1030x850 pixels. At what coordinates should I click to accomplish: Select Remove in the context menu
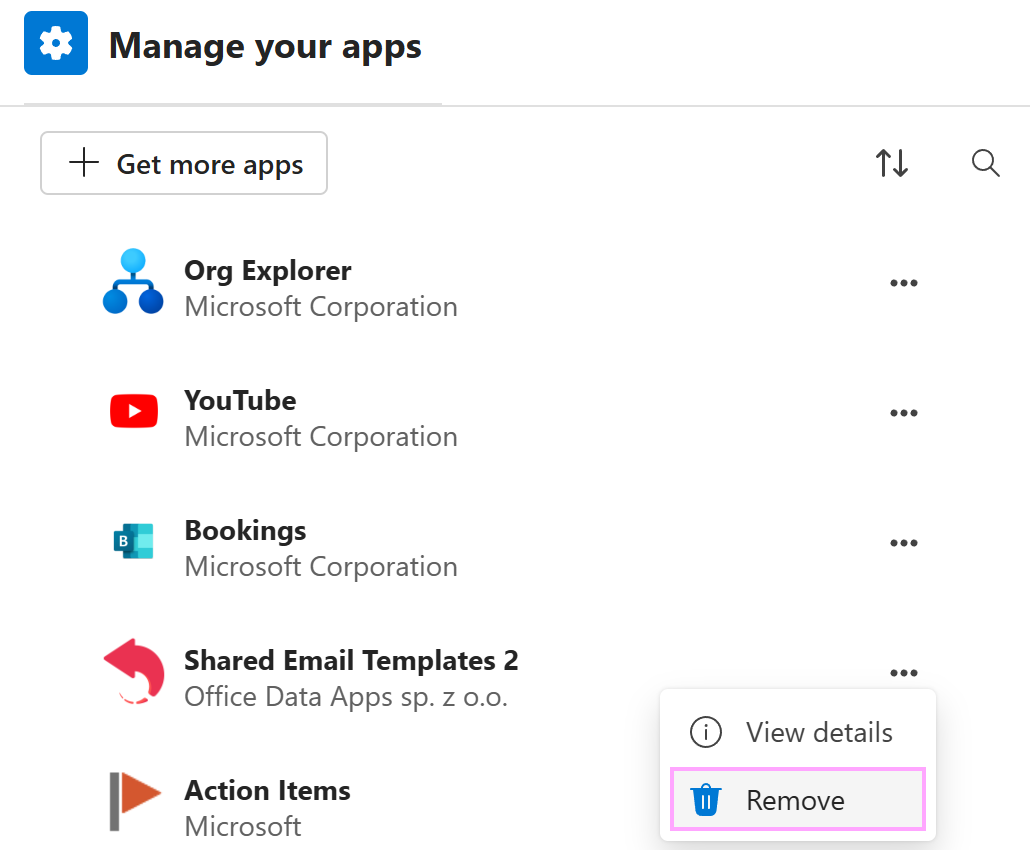point(795,800)
